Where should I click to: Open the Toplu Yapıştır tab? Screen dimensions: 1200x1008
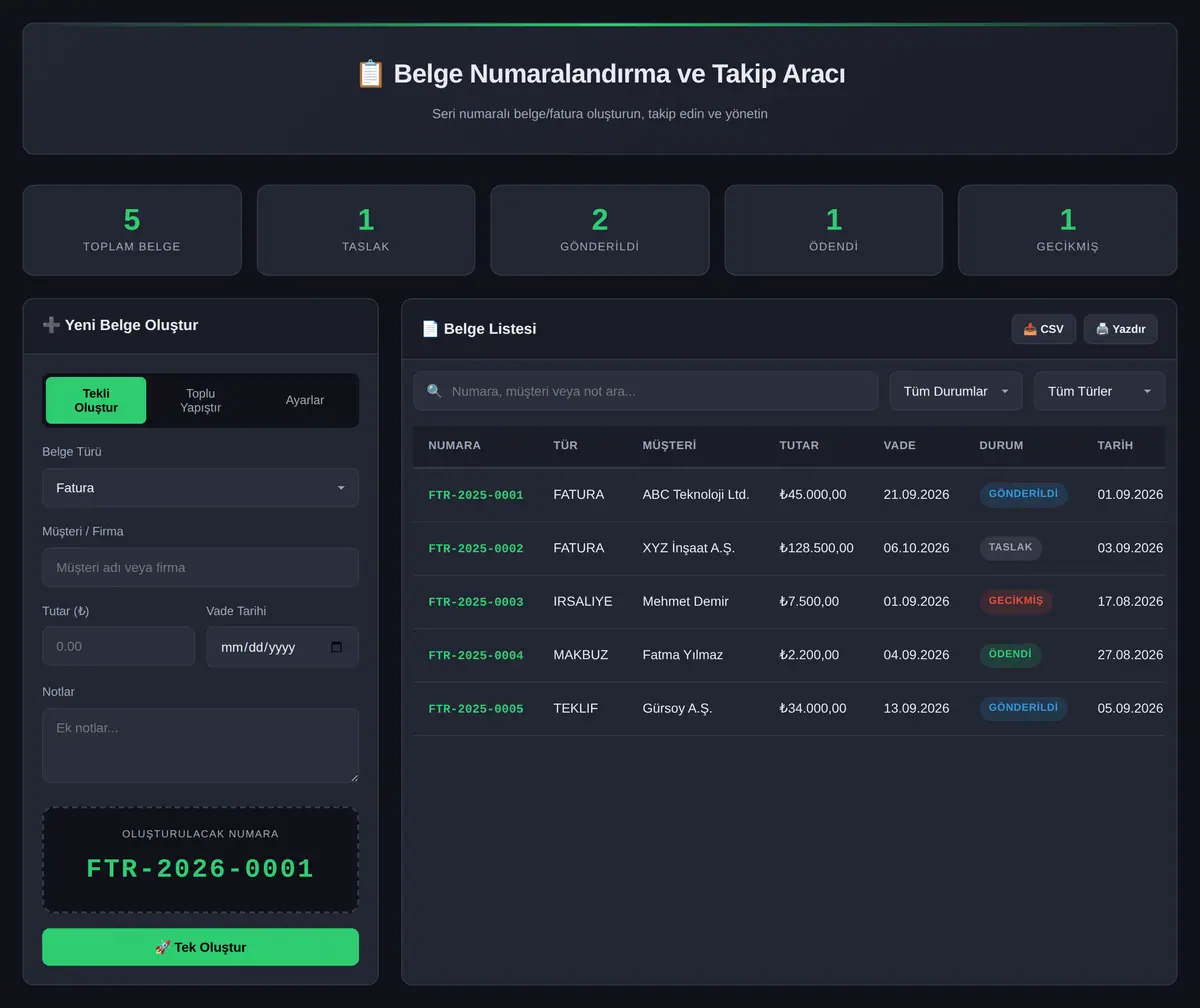tap(200, 400)
